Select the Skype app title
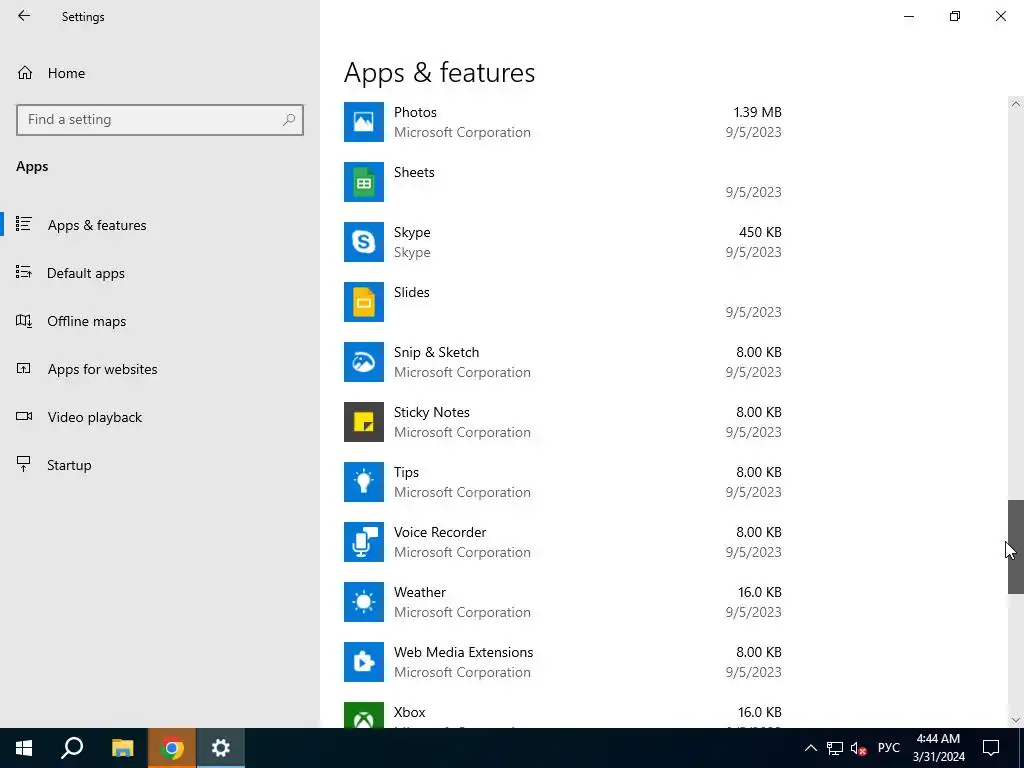The width and height of the screenshot is (1024, 768). [412, 232]
